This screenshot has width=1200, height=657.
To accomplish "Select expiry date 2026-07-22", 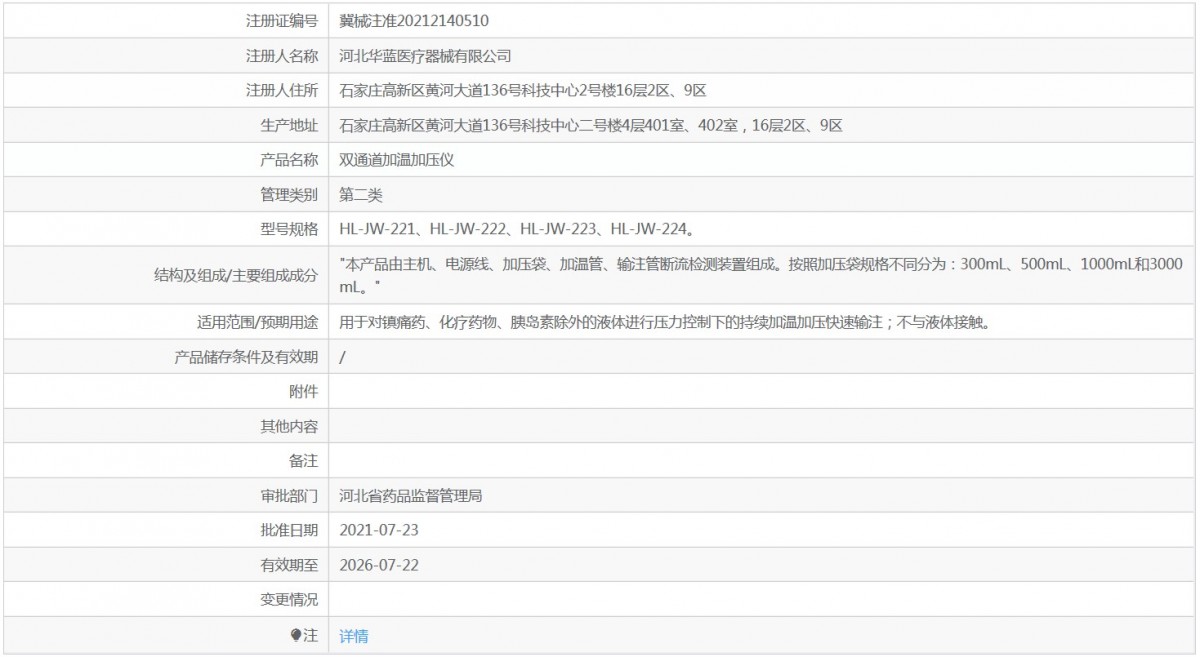I will (379, 565).
